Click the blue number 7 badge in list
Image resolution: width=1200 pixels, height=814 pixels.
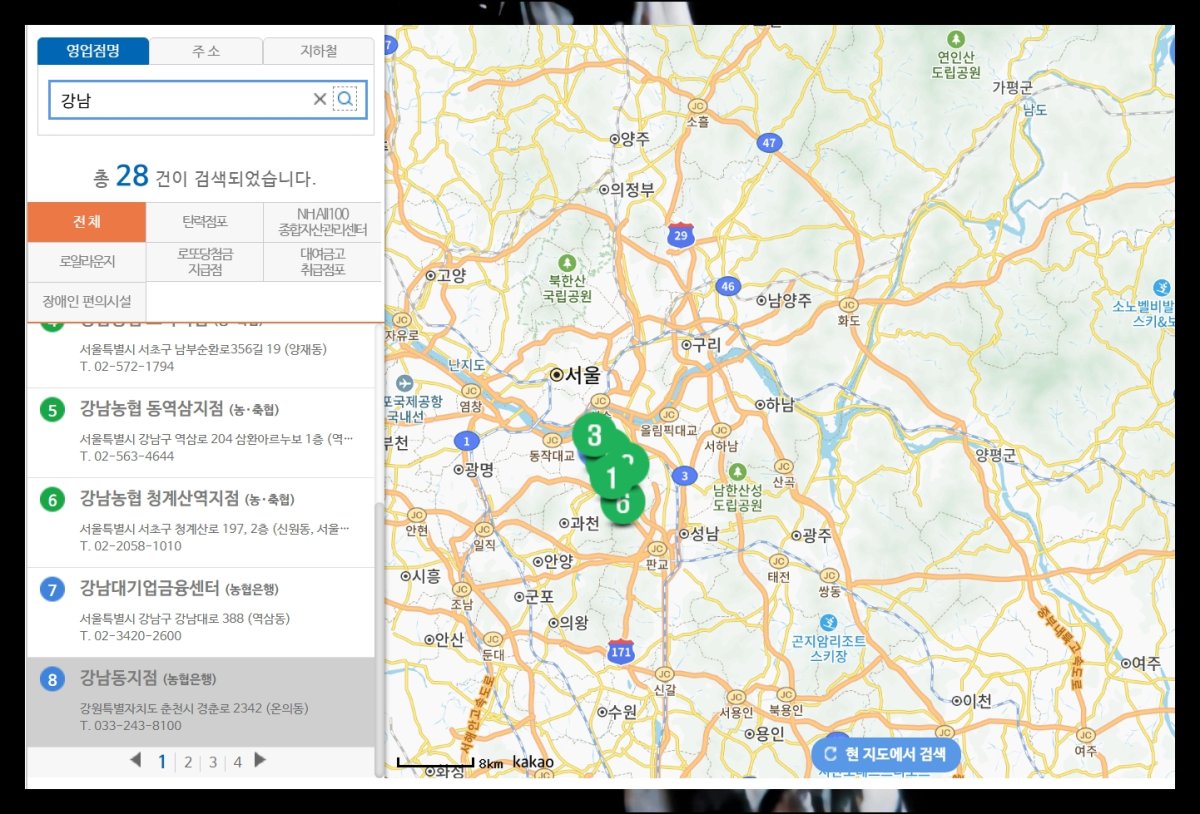click(x=53, y=590)
